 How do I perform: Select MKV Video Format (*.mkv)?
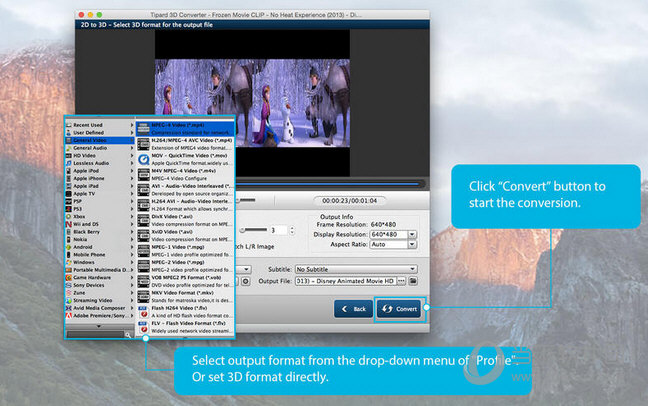coord(186,296)
